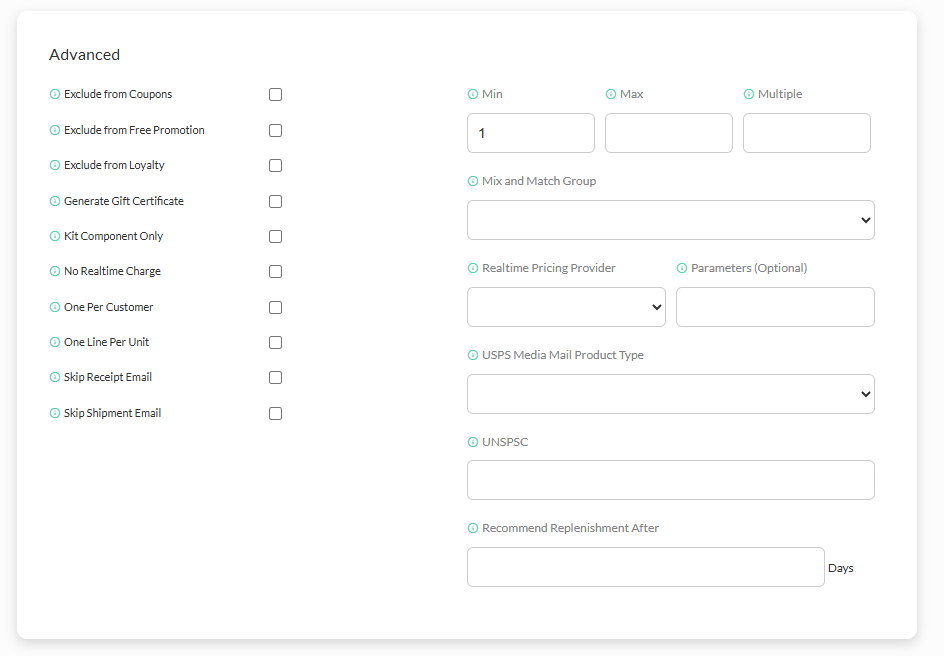This screenshot has width=944, height=656.
Task: Focus the Min quantity field
Action: pos(531,133)
